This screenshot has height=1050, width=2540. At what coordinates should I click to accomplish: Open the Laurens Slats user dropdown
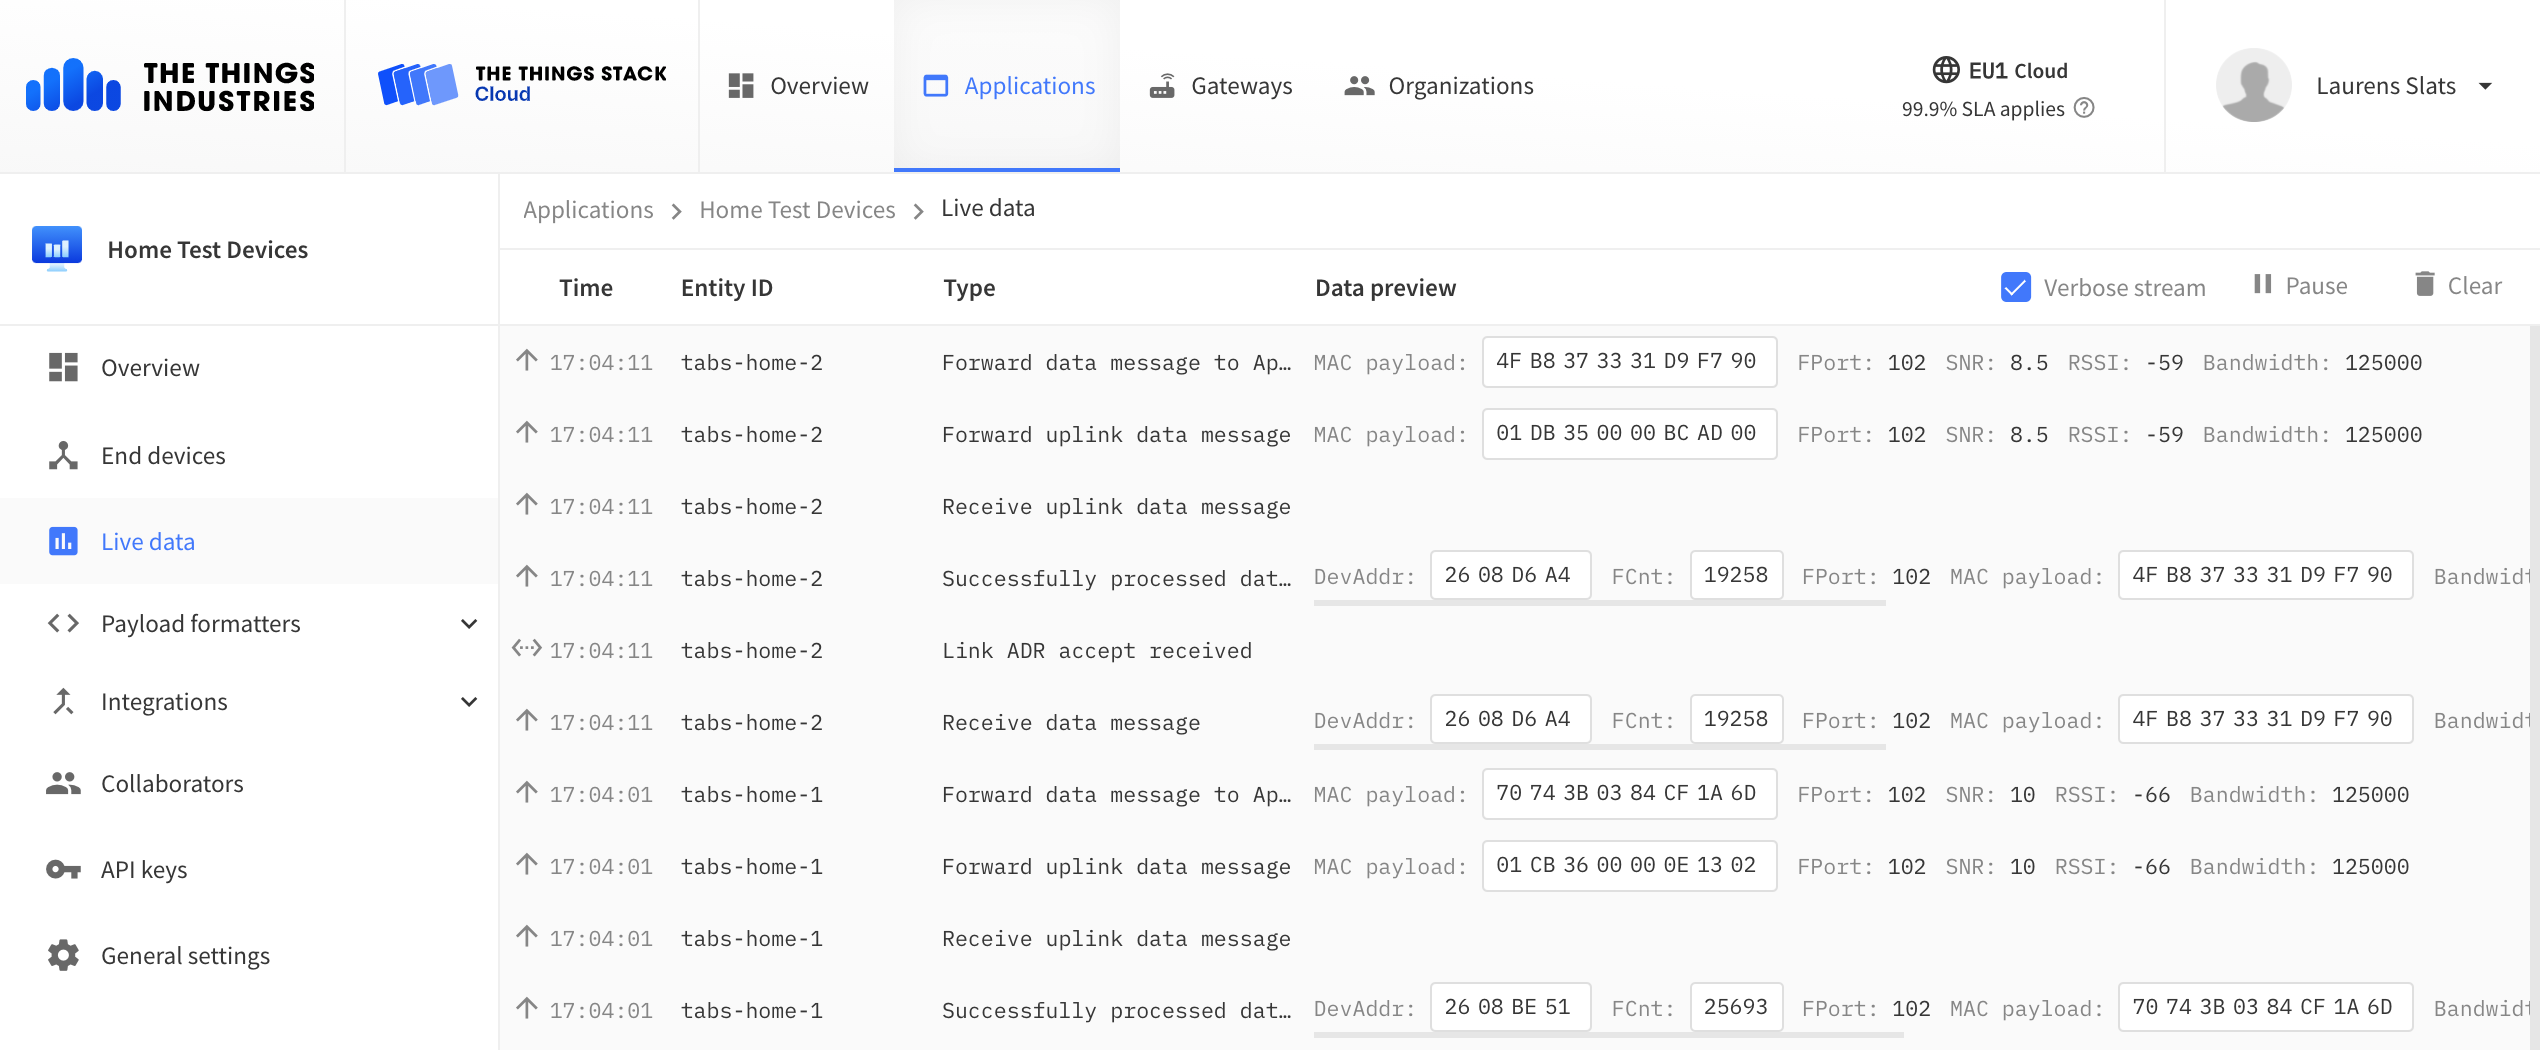coord(2484,86)
